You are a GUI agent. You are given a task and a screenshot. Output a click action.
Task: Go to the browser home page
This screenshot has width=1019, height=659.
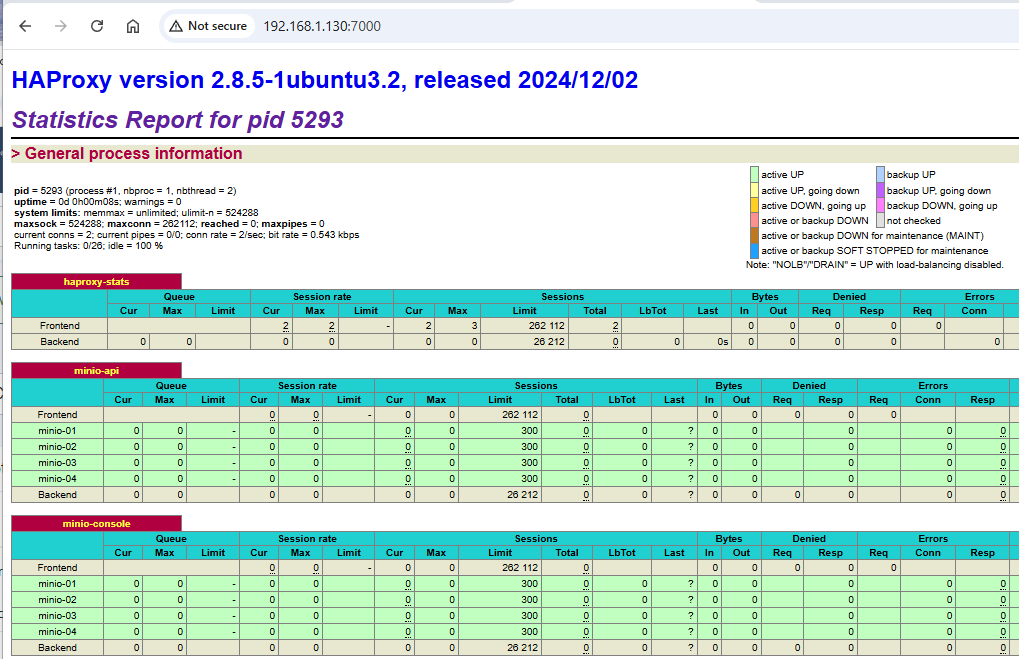[133, 26]
